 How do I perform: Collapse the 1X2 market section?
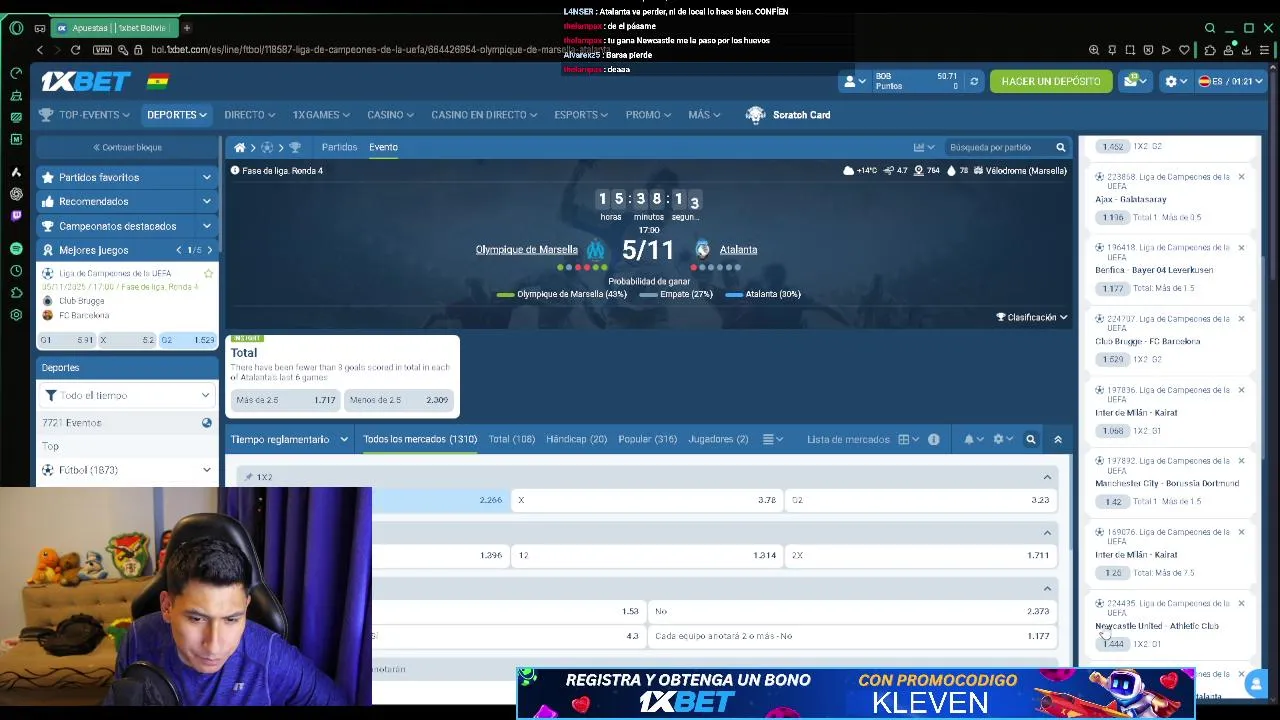coord(1047,477)
